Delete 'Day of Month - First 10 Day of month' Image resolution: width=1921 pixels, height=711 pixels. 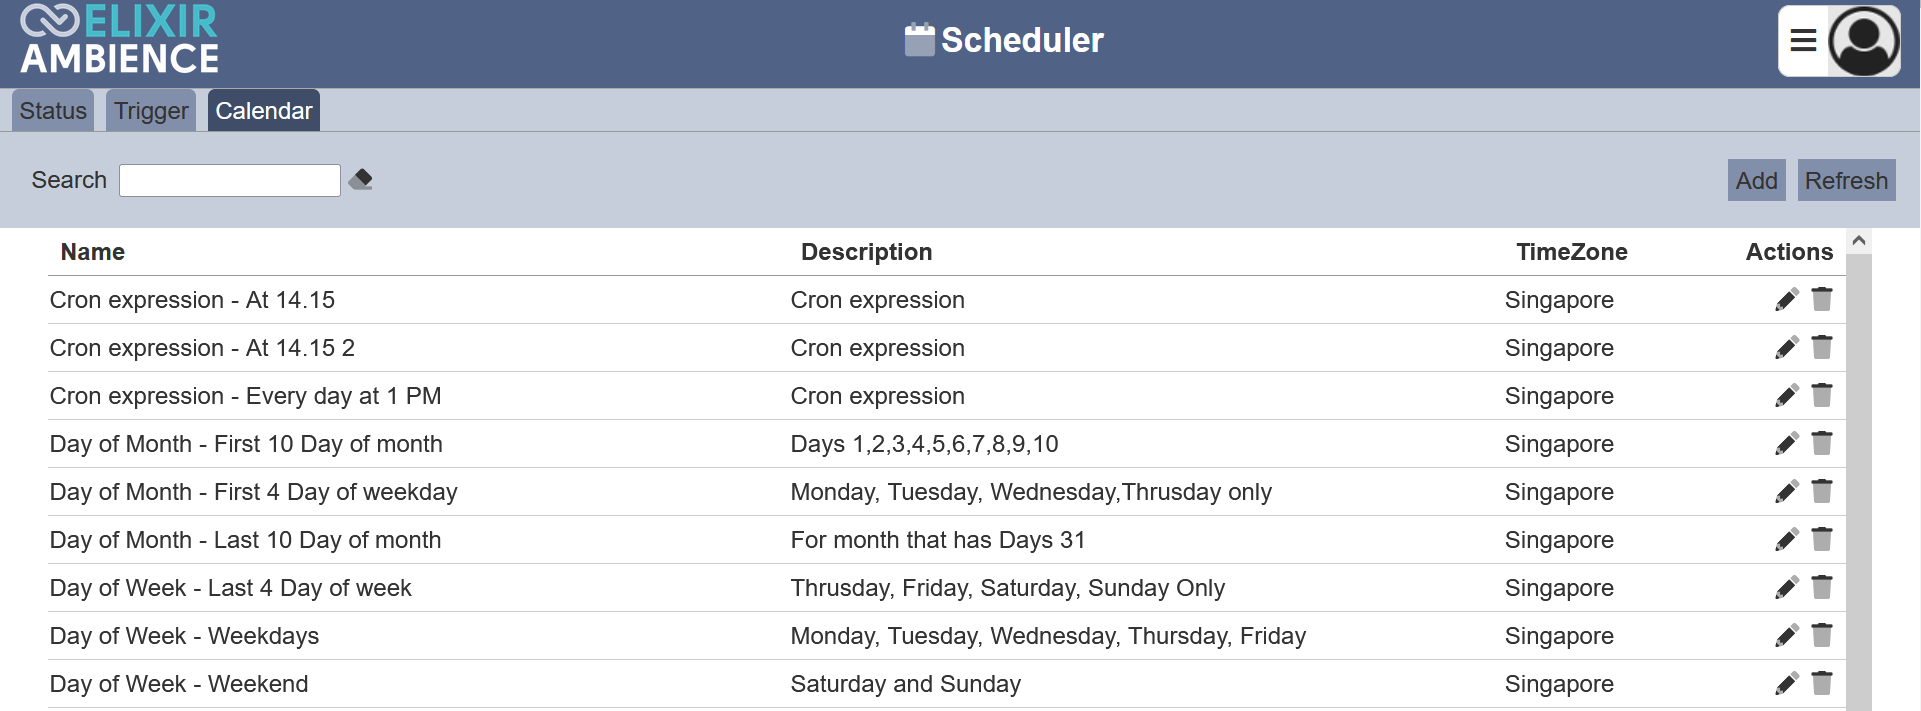(1822, 444)
